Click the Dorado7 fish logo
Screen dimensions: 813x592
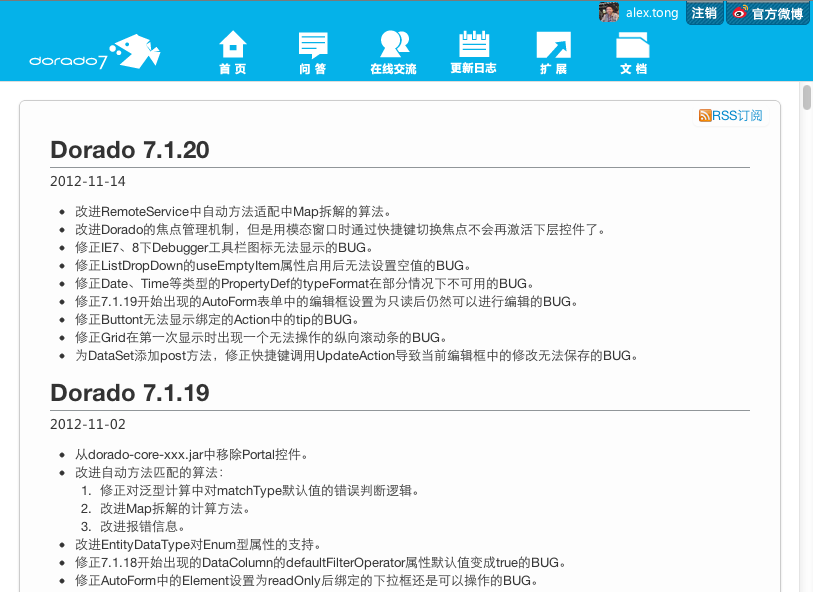pos(82,53)
